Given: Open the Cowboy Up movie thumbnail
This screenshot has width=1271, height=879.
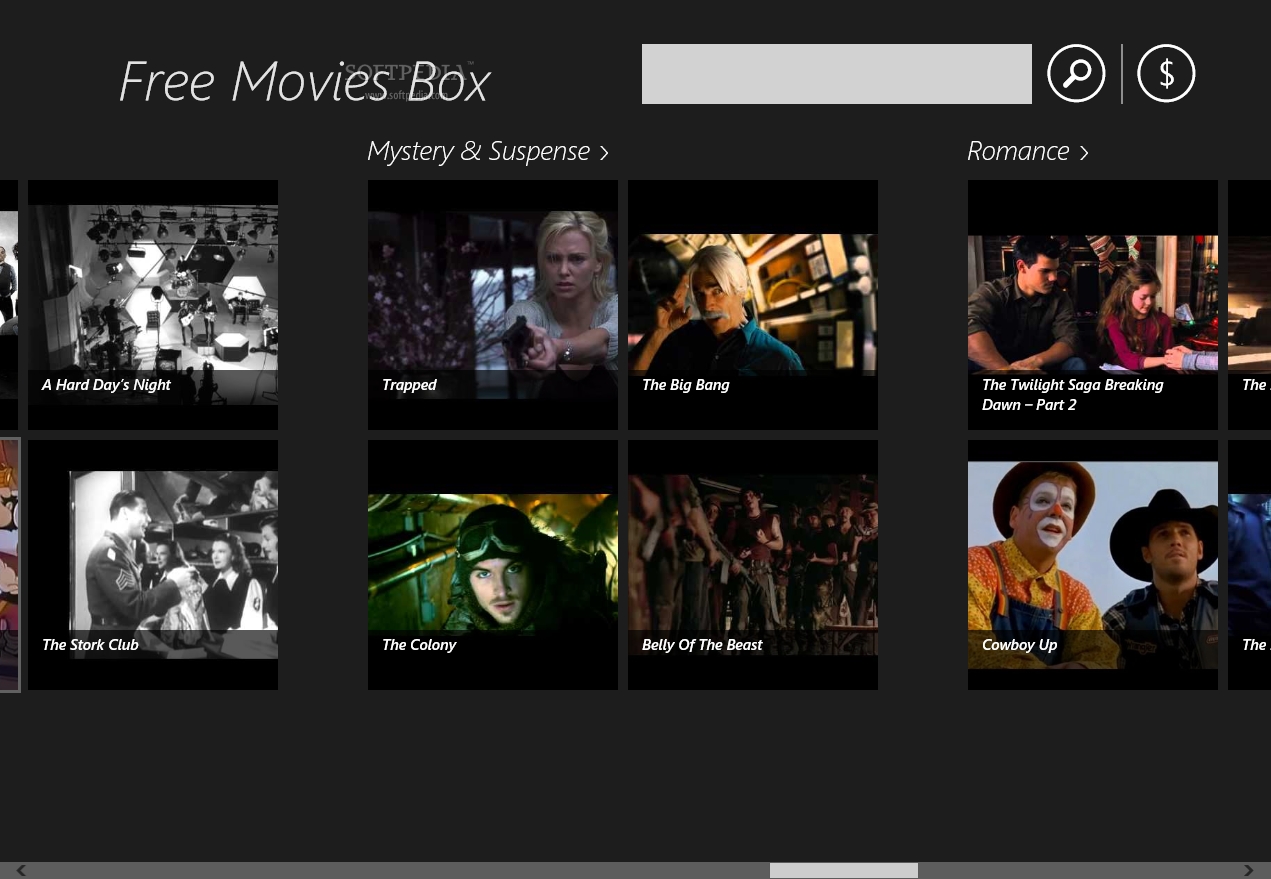Looking at the screenshot, I should pyautogui.click(x=1092, y=564).
